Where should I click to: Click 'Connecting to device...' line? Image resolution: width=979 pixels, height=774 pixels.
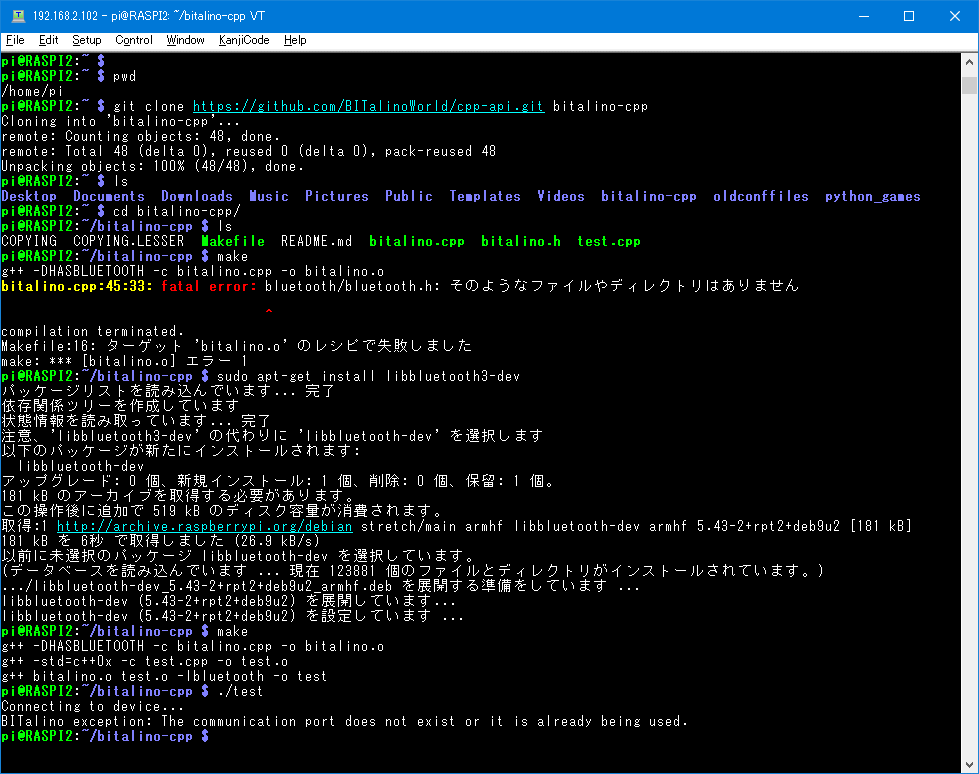pyautogui.click(x=92, y=706)
